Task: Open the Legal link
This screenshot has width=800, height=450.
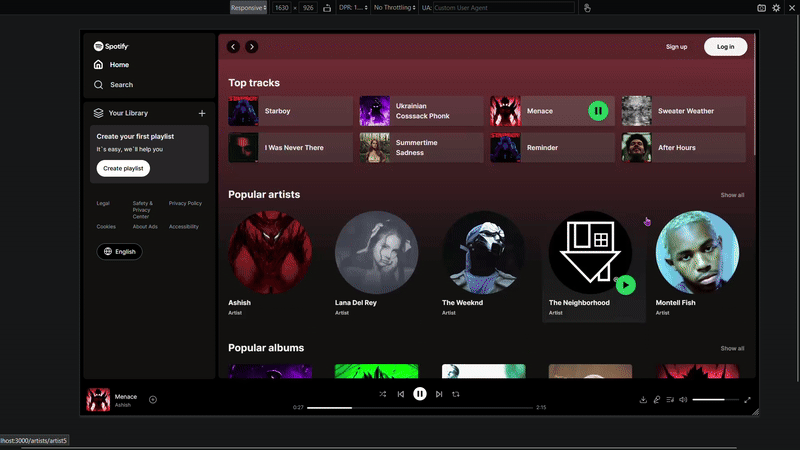Action: (x=103, y=203)
